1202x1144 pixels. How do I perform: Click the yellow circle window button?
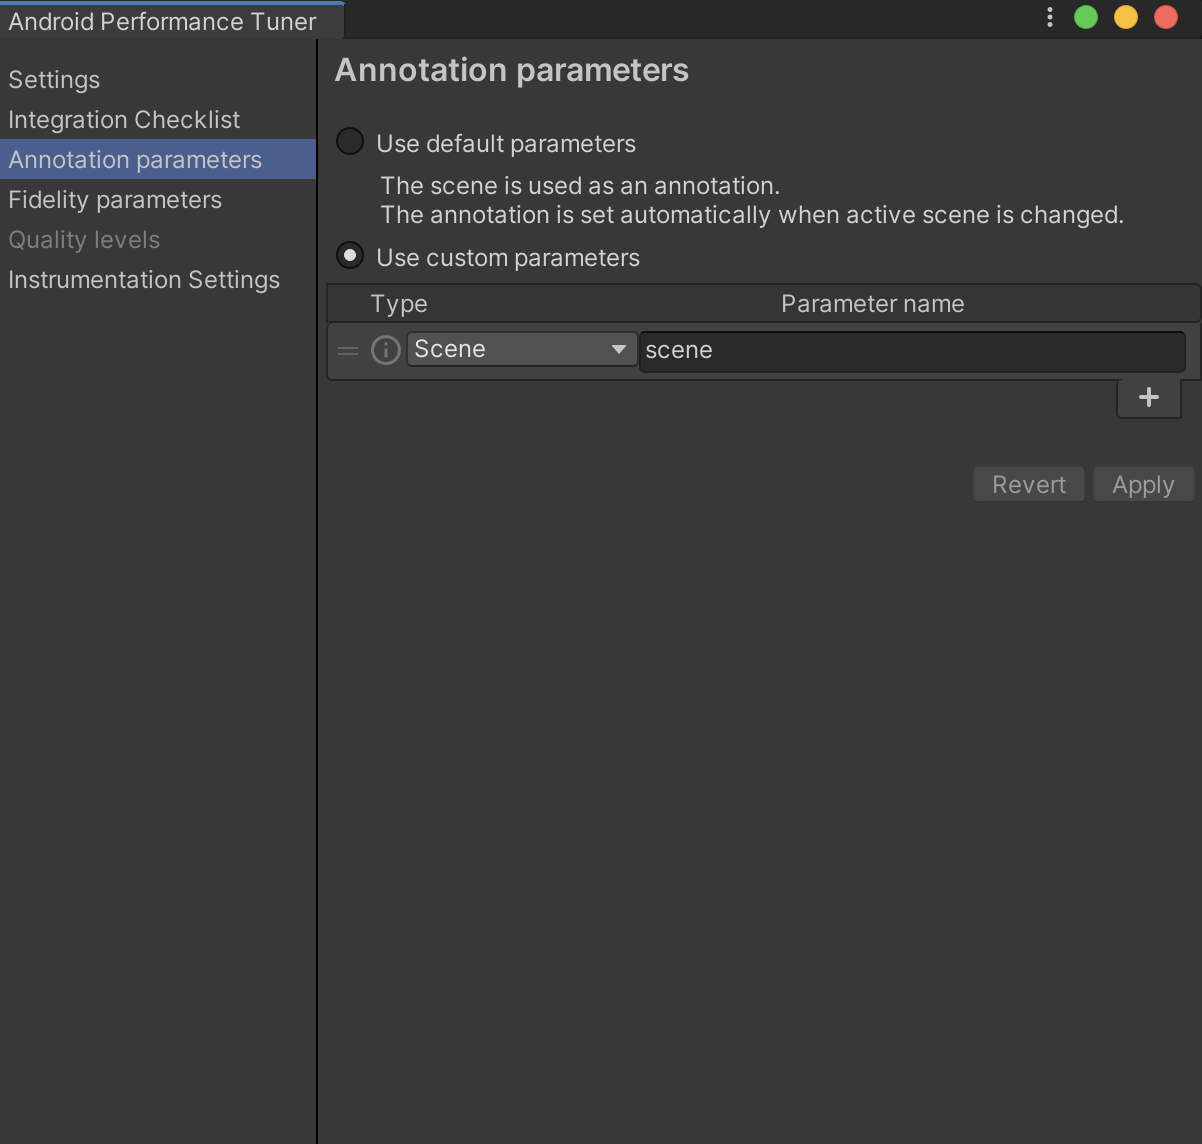[x=1126, y=17]
